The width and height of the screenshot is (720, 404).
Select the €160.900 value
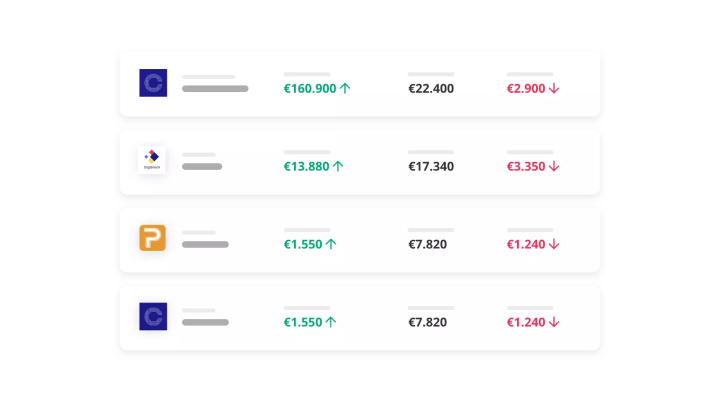click(310, 89)
